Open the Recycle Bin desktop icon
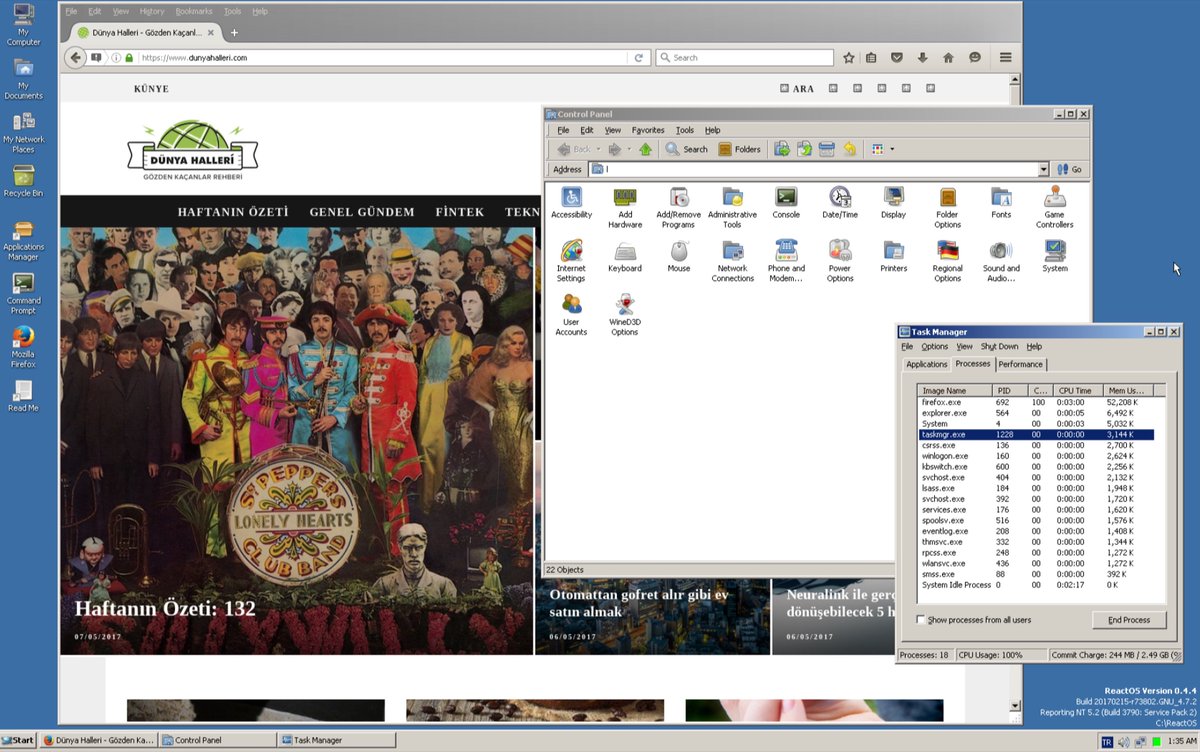The image size is (1200, 752). pyautogui.click(x=23, y=181)
